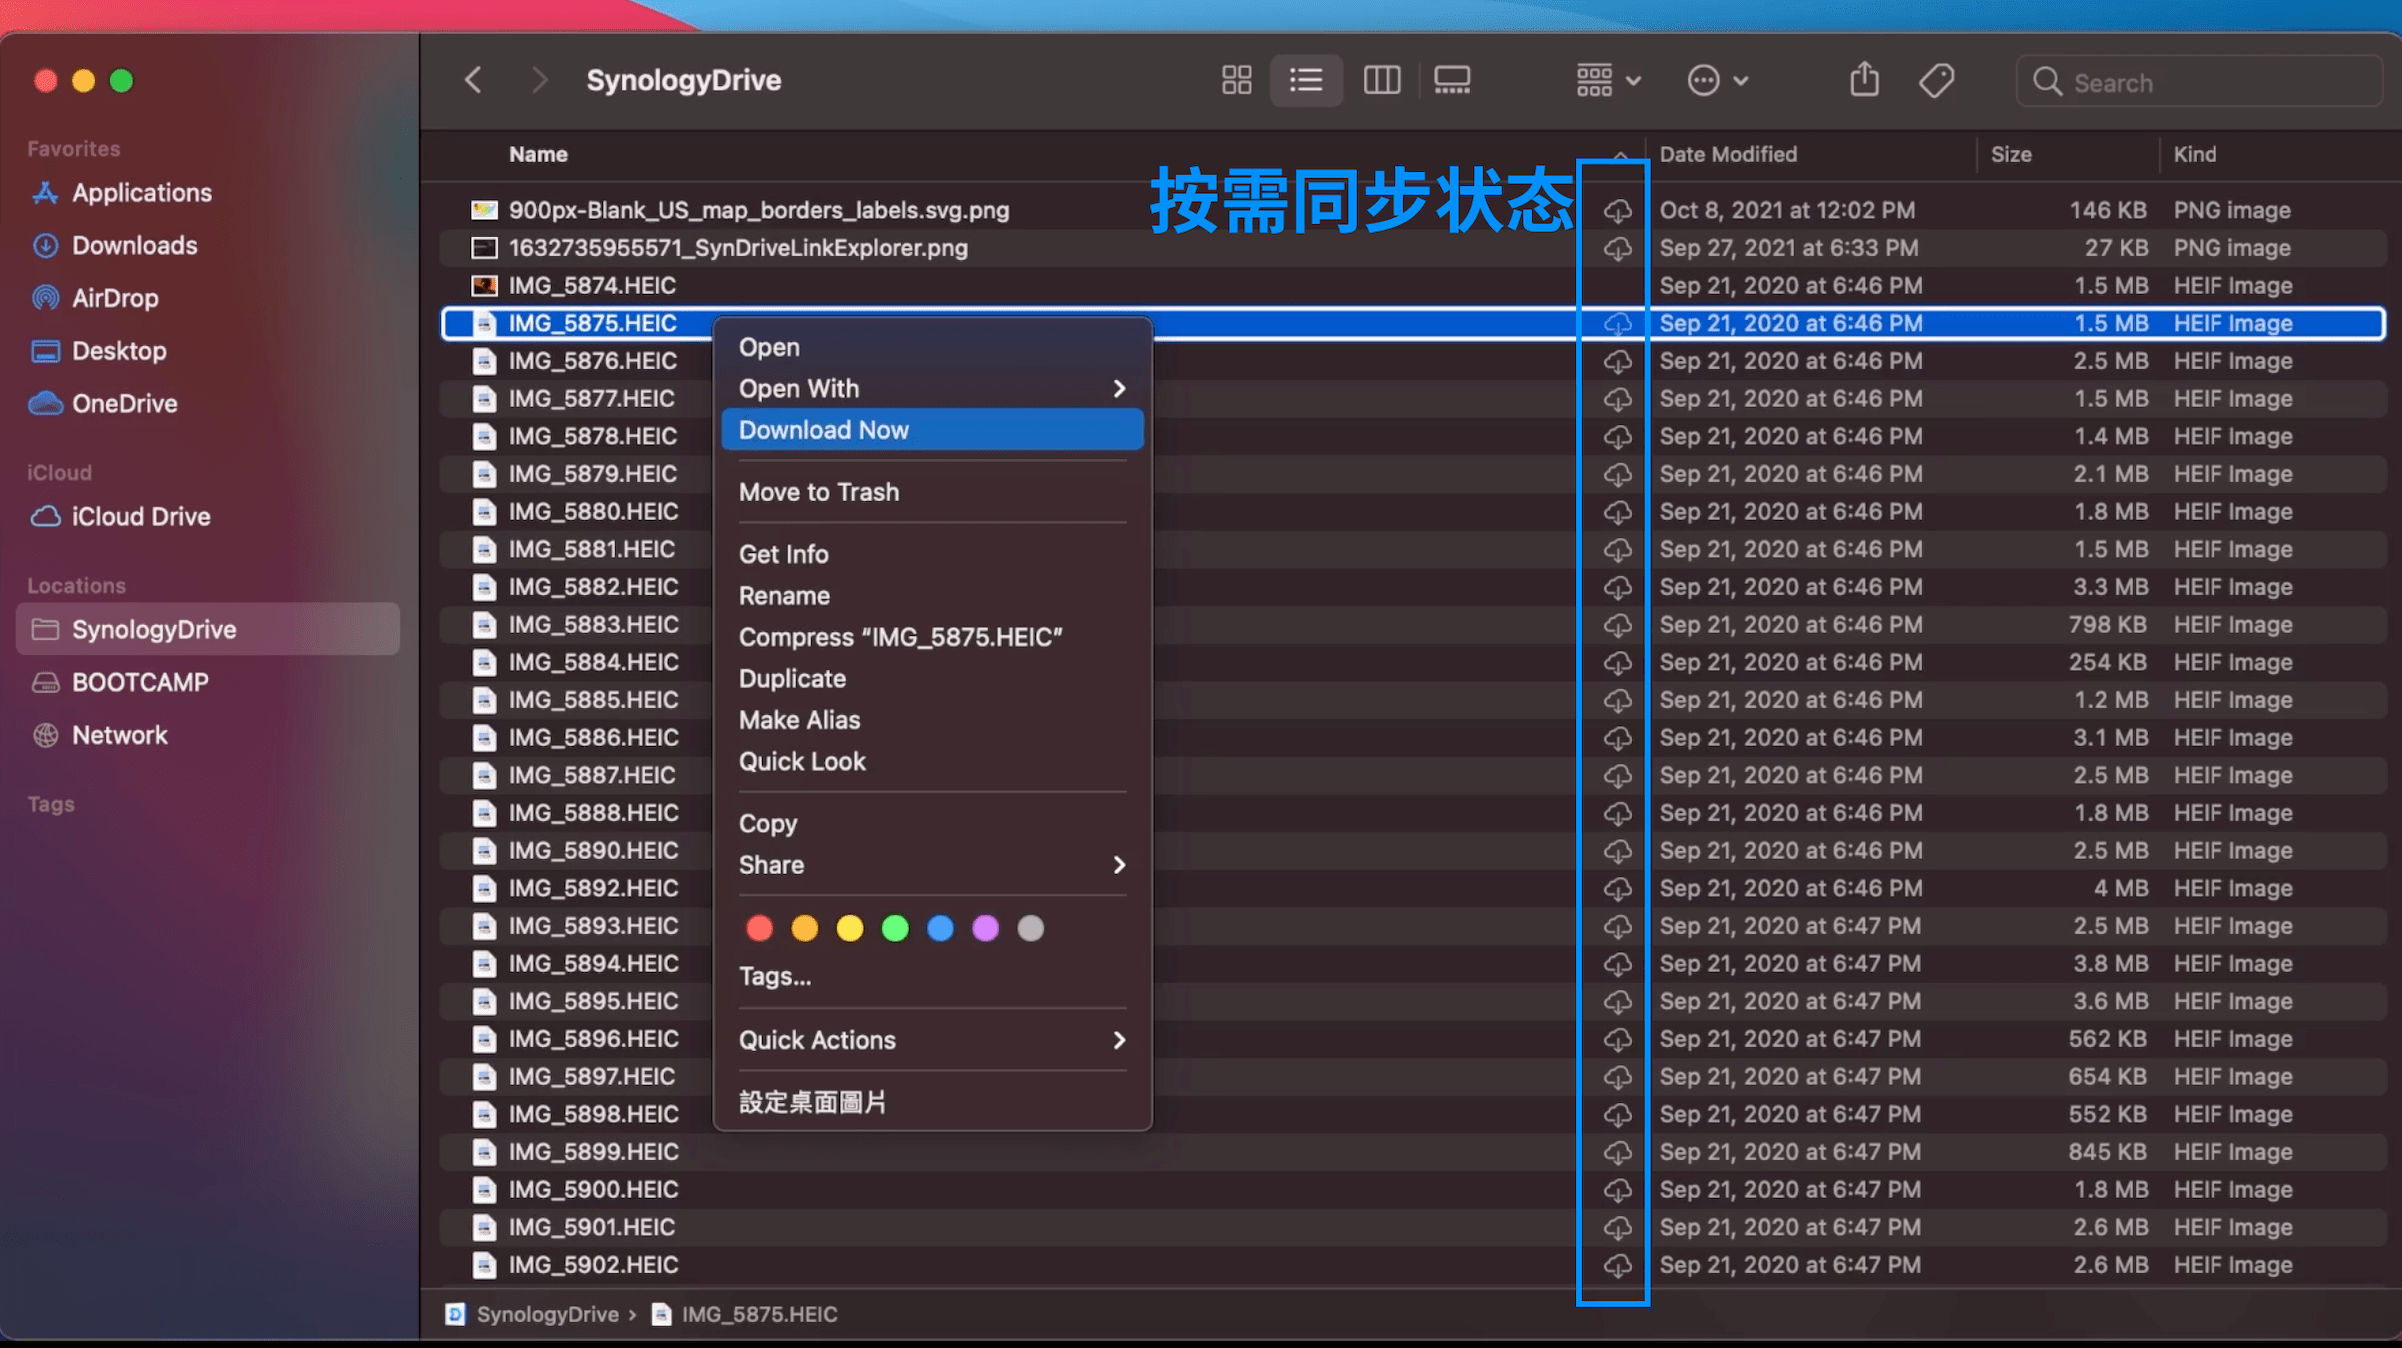Switch to gallery view

click(x=1452, y=80)
